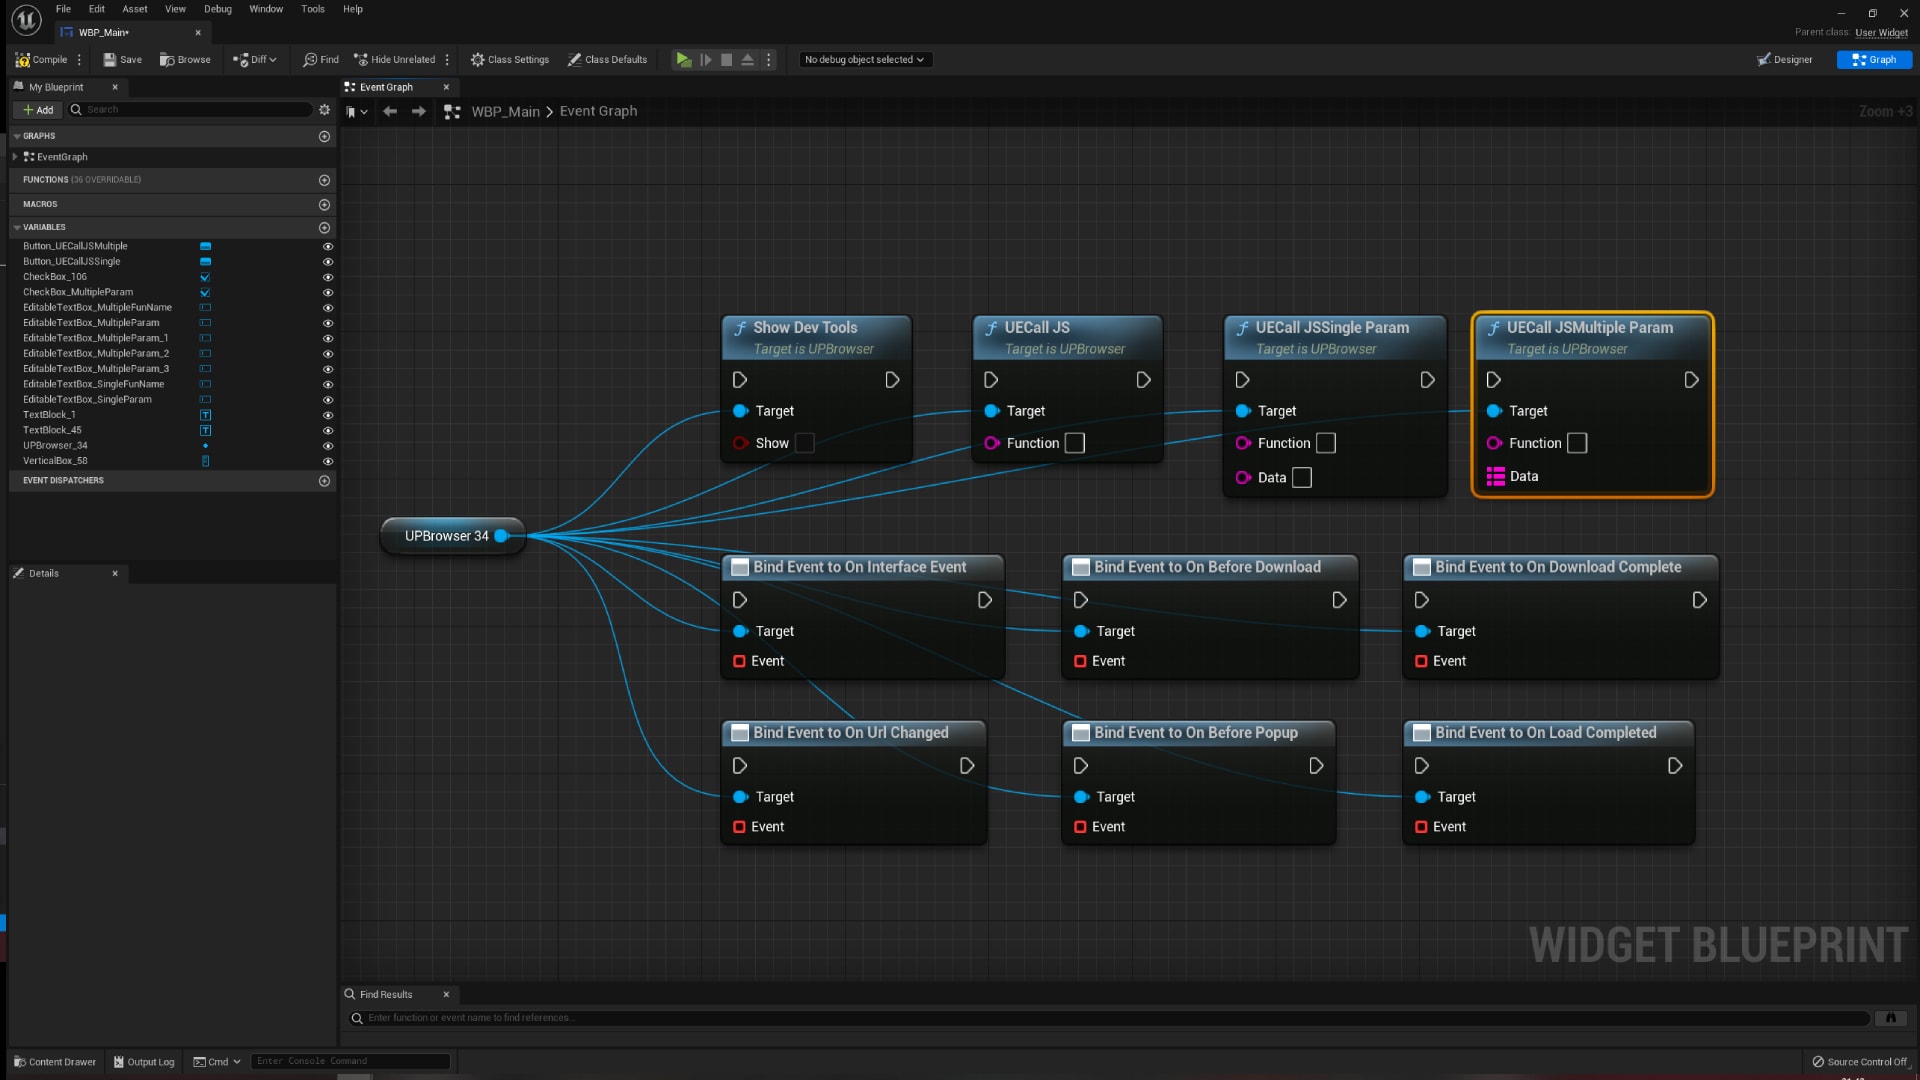Open the No debug object selected dropdown
This screenshot has width=1920, height=1080.
coord(864,59)
